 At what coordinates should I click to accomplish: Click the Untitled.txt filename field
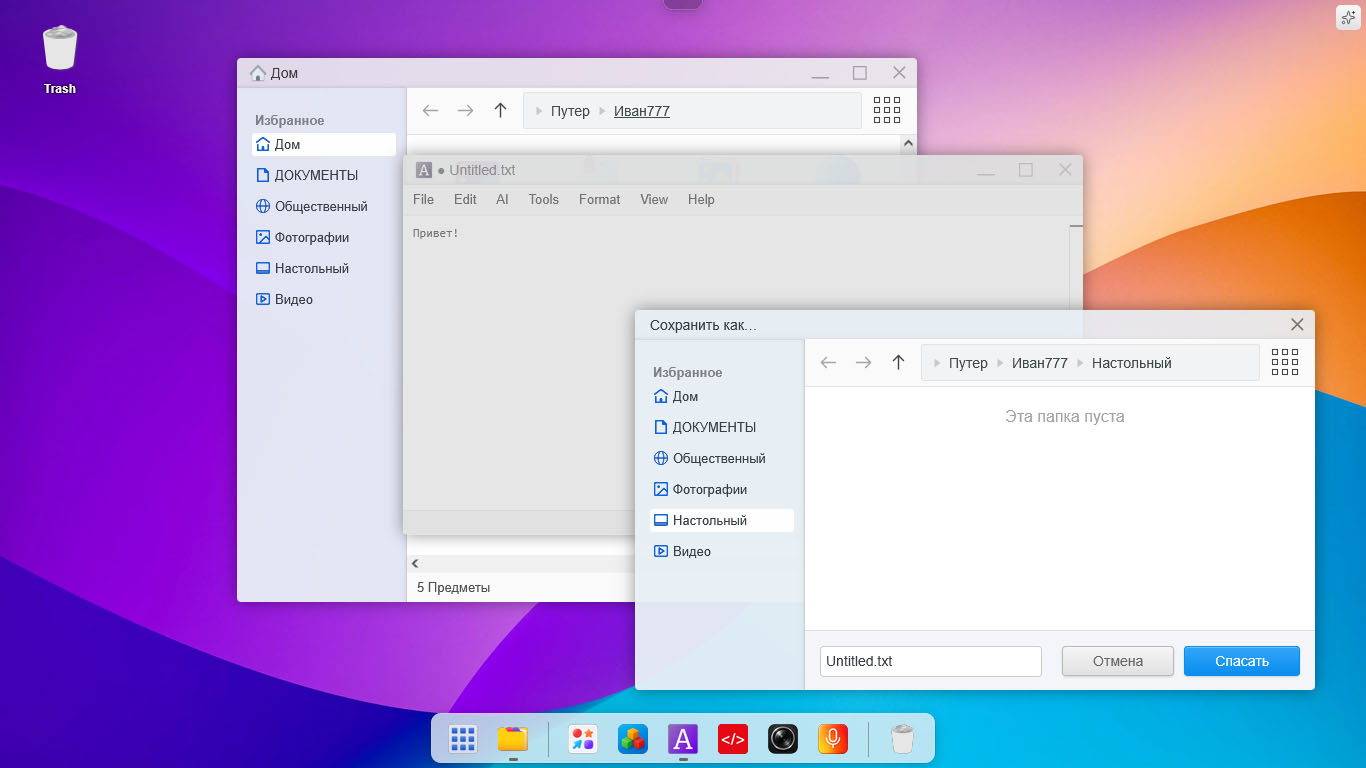[x=931, y=661]
